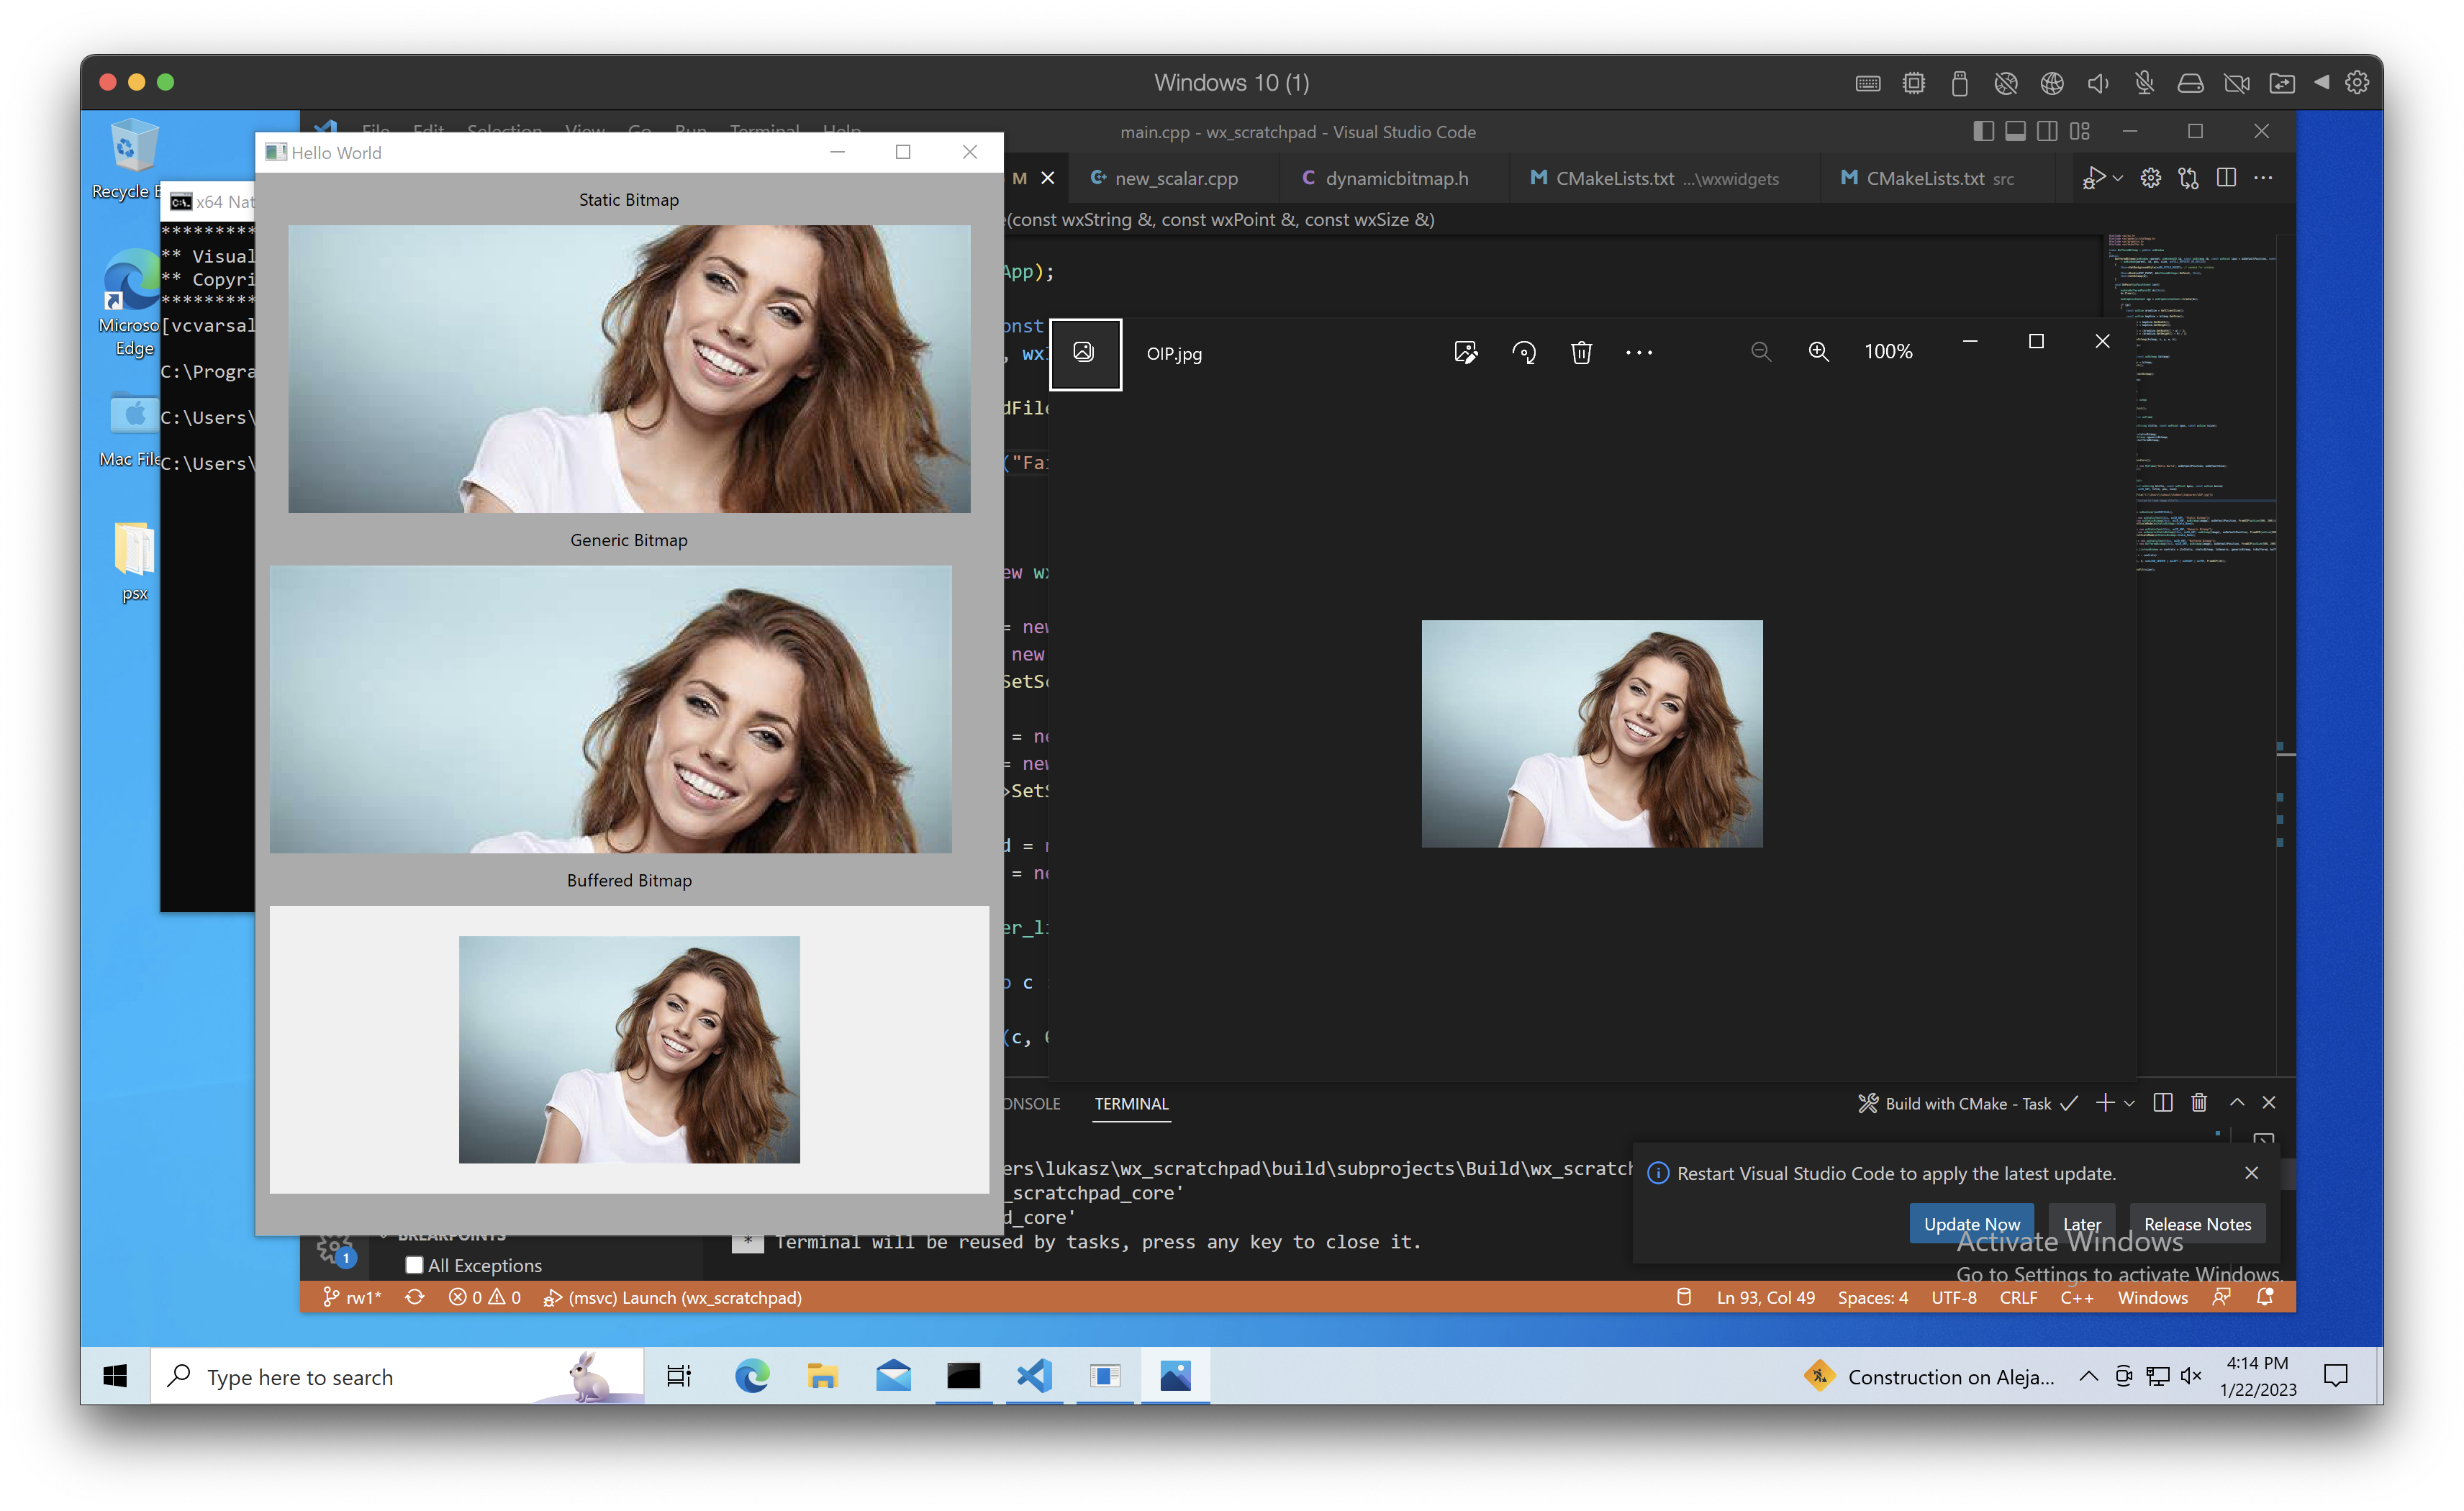
Task: Add a new terminal with the plus icon
Action: click(2104, 1102)
